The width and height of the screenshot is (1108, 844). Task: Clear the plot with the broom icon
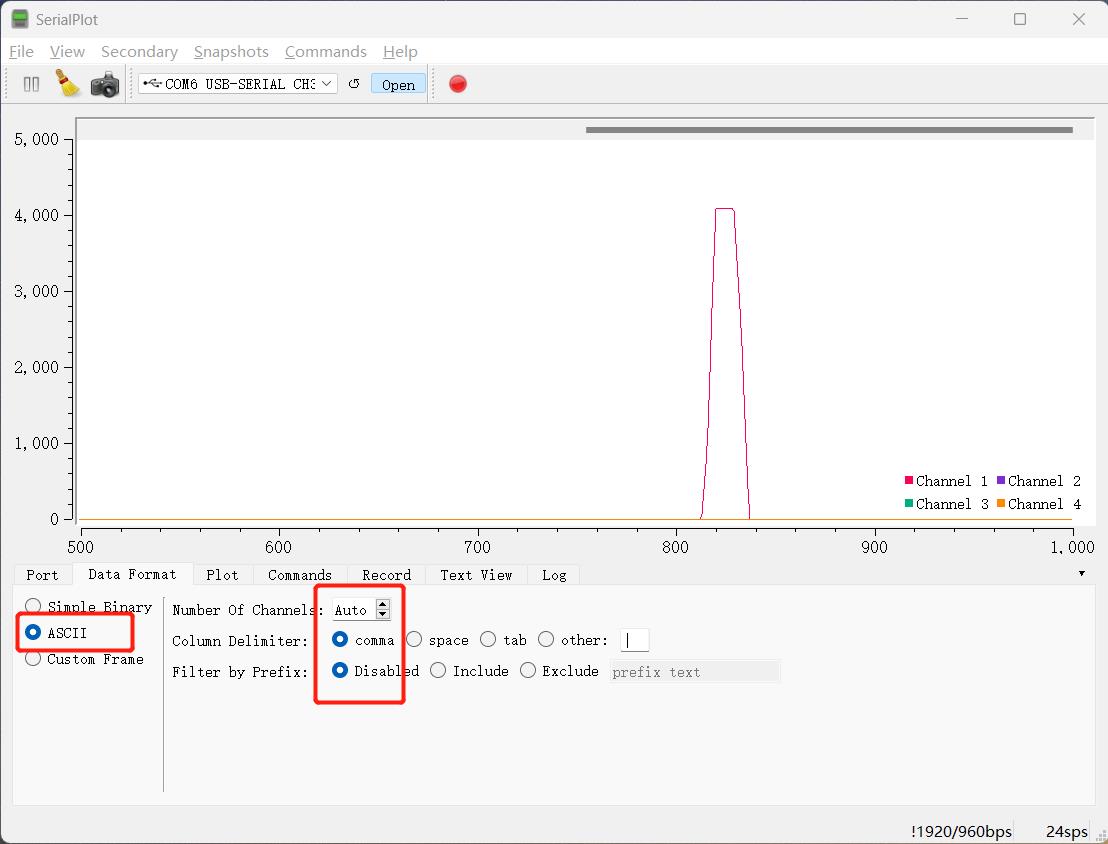pyautogui.click(x=68, y=83)
